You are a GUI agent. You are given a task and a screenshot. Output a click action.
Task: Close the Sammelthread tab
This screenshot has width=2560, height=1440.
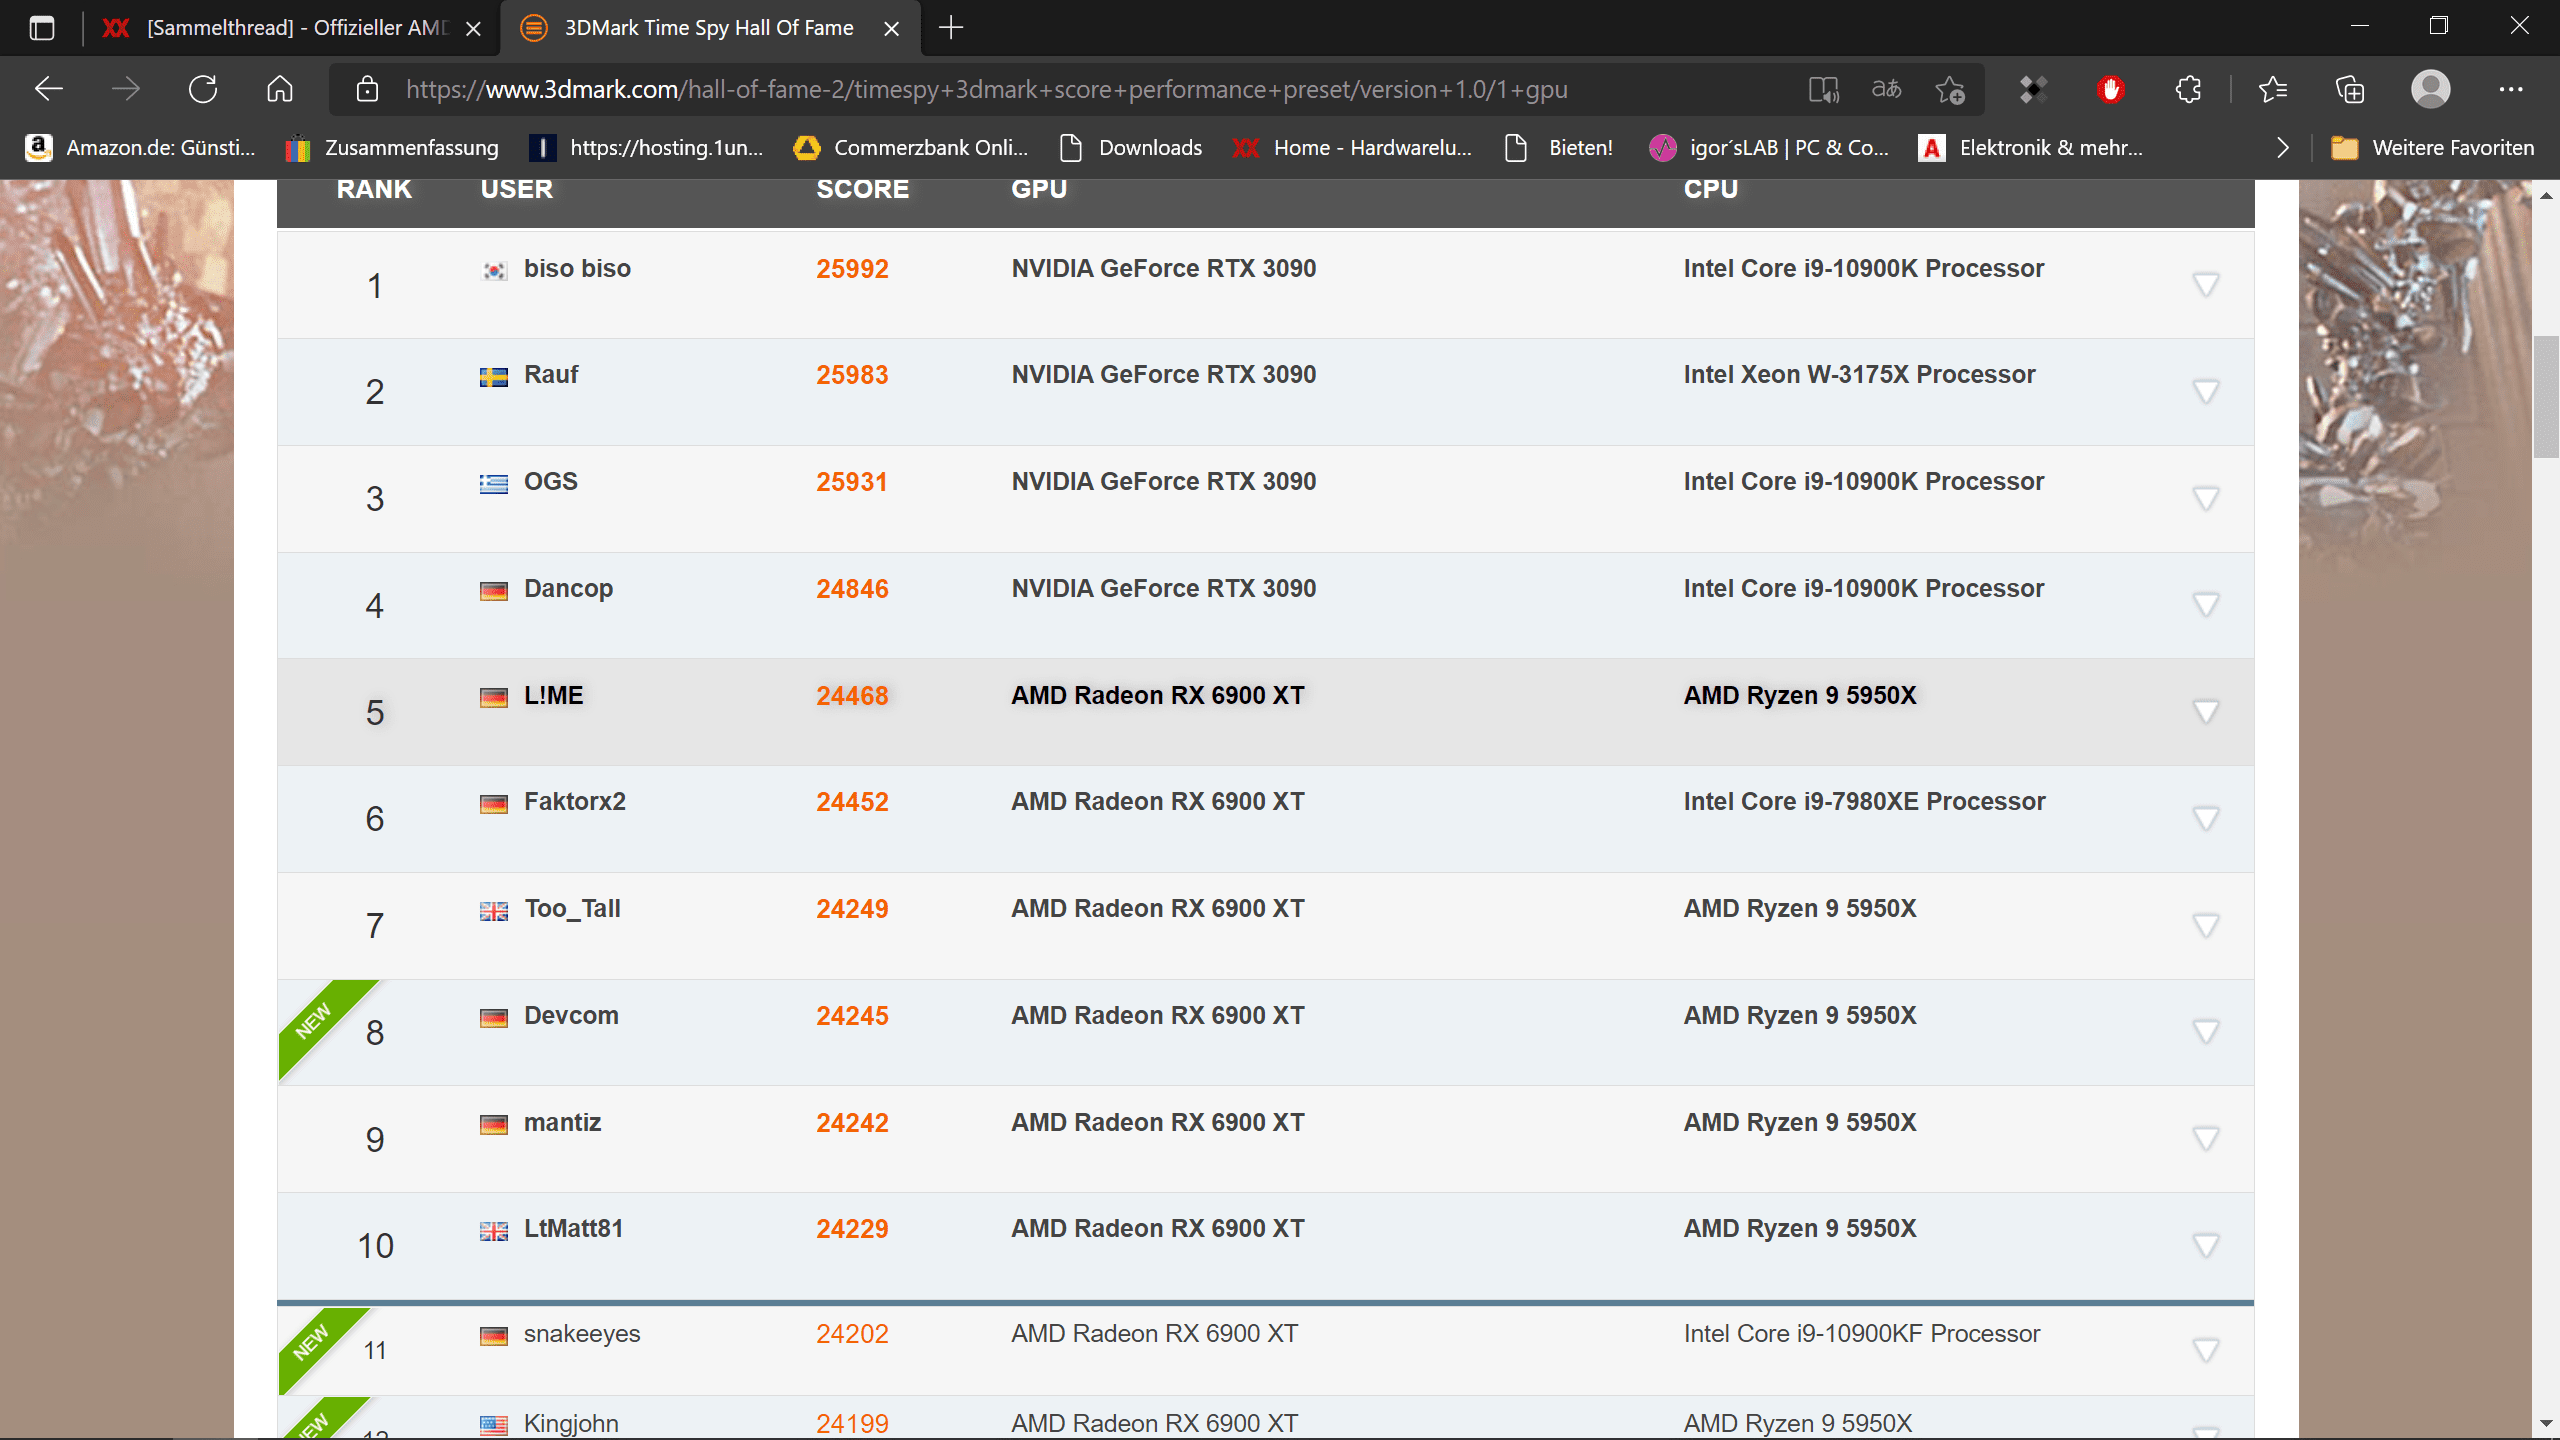[x=473, y=28]
